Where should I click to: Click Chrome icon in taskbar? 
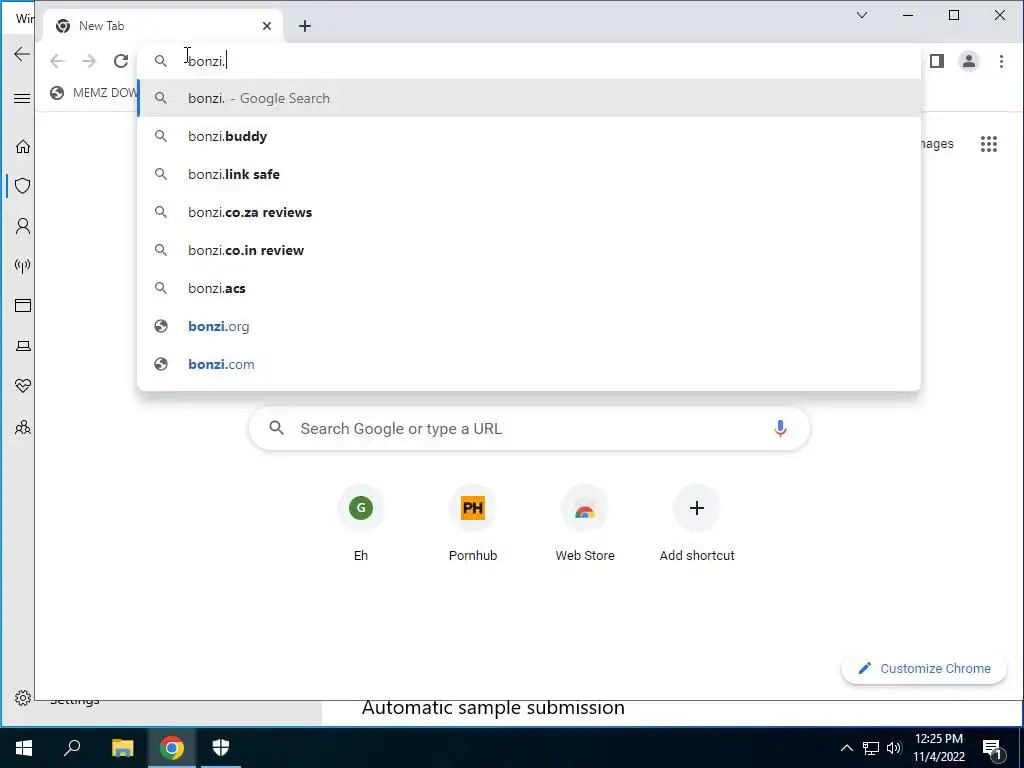coord(172,748)
